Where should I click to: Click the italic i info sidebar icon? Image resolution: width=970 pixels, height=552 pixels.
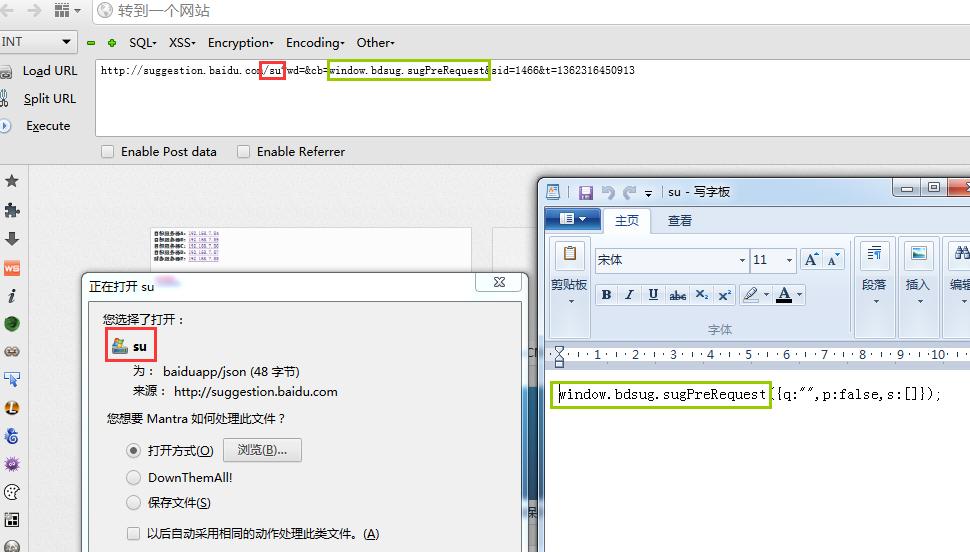pos(12,296)
